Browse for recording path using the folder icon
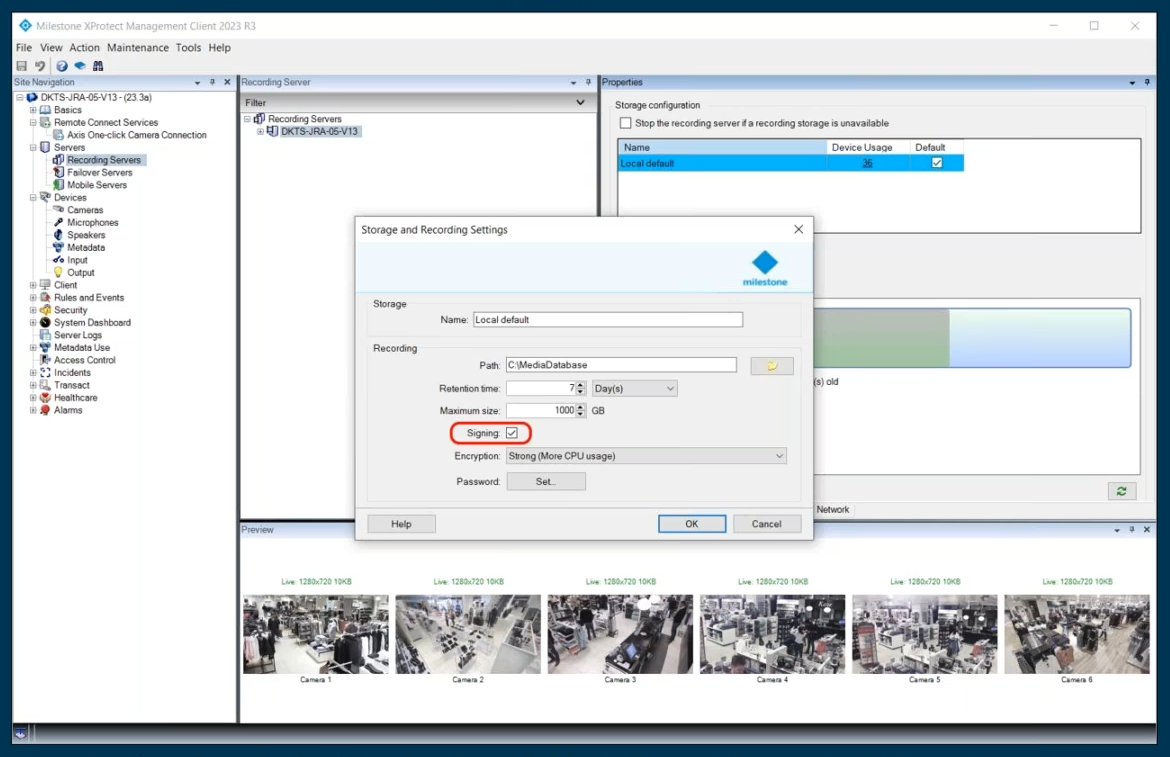1170x757 pixels. pos(771,366)
